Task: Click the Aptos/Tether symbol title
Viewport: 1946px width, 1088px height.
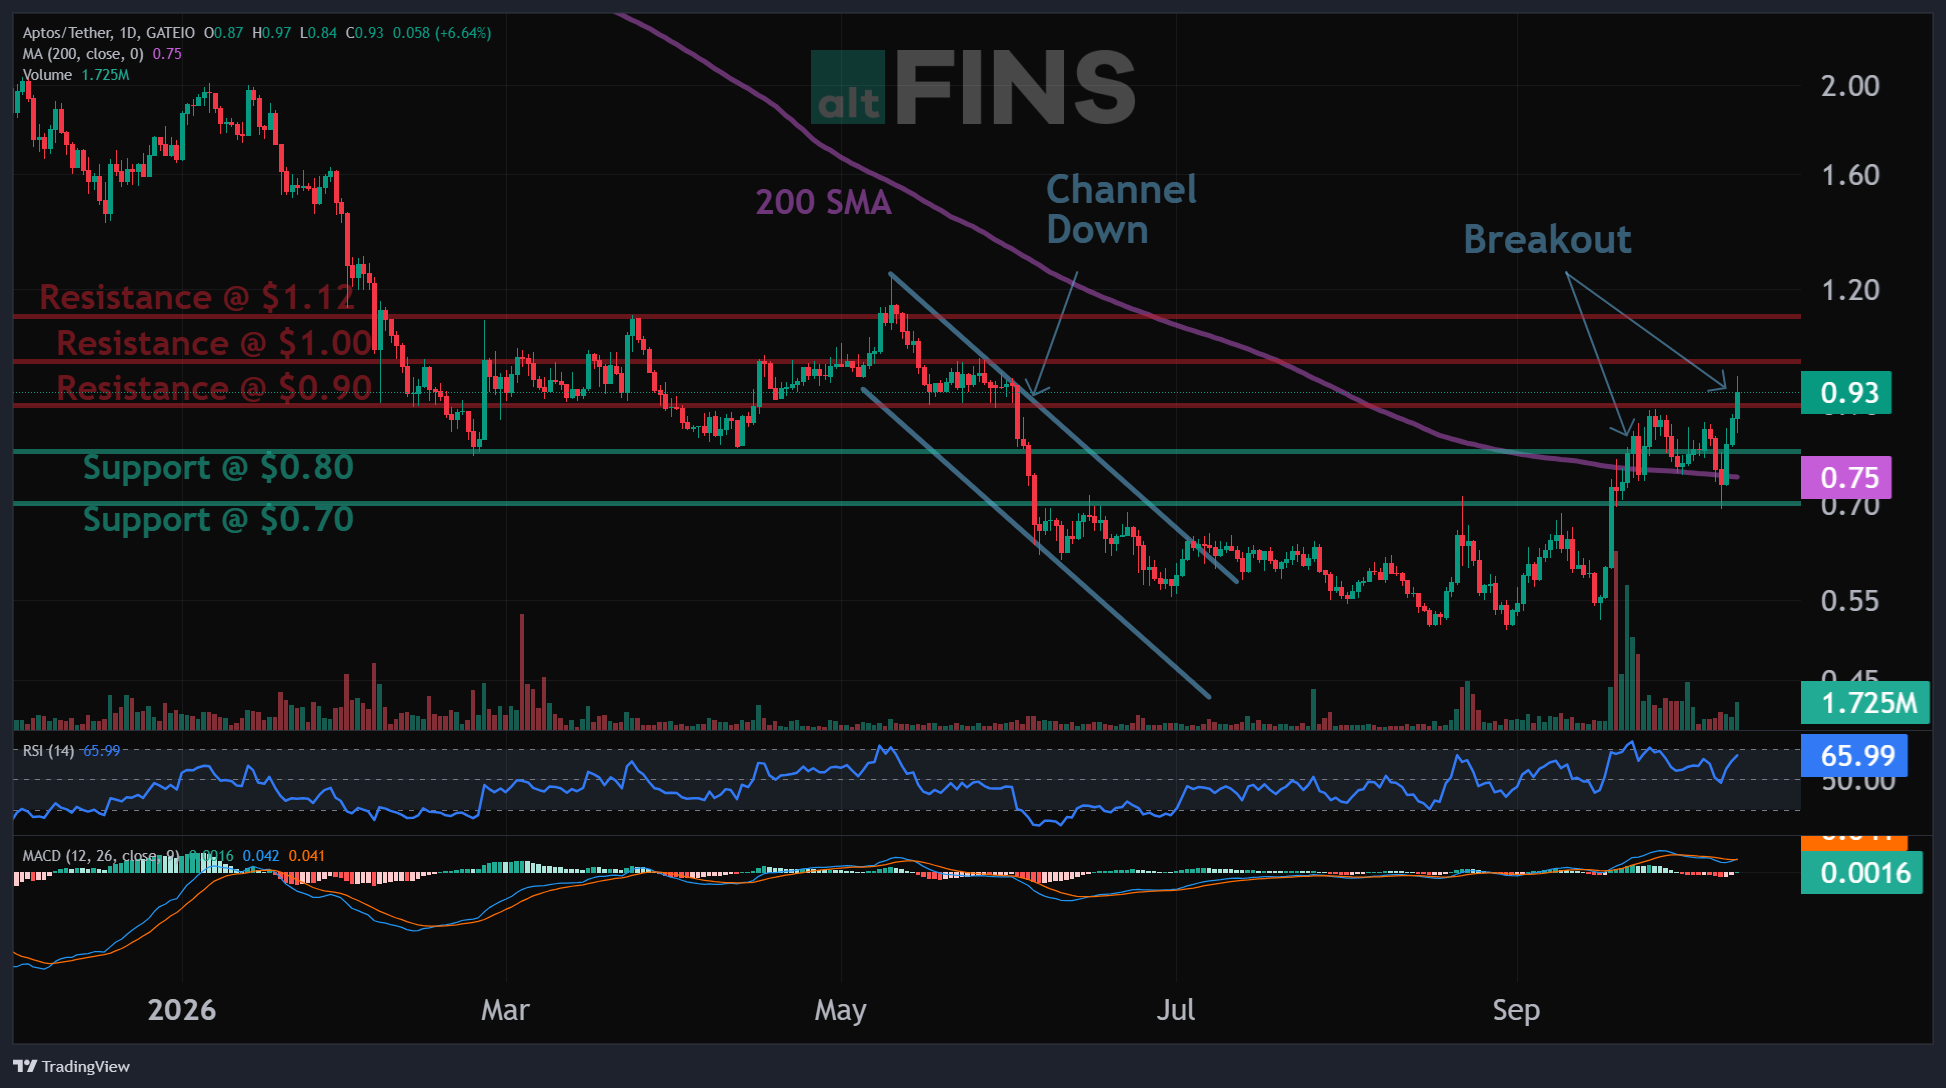Action: coord(108,33)
